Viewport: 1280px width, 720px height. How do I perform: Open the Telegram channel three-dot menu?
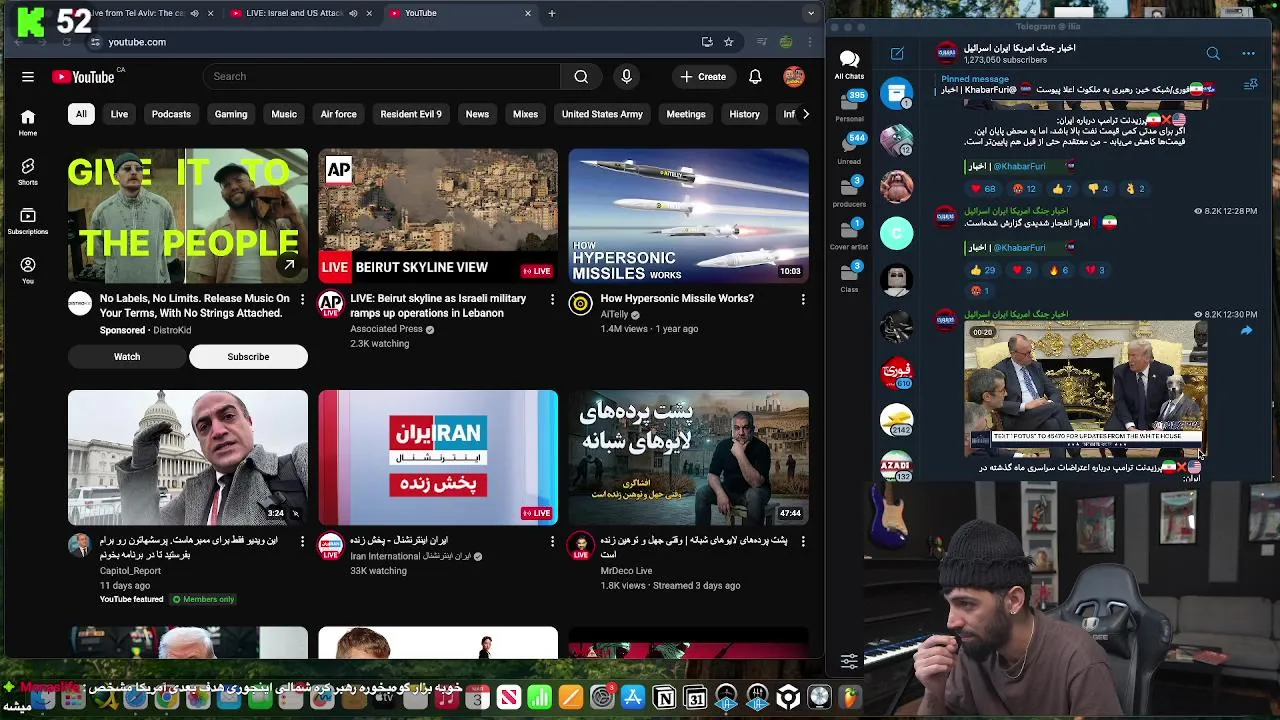1248,53
